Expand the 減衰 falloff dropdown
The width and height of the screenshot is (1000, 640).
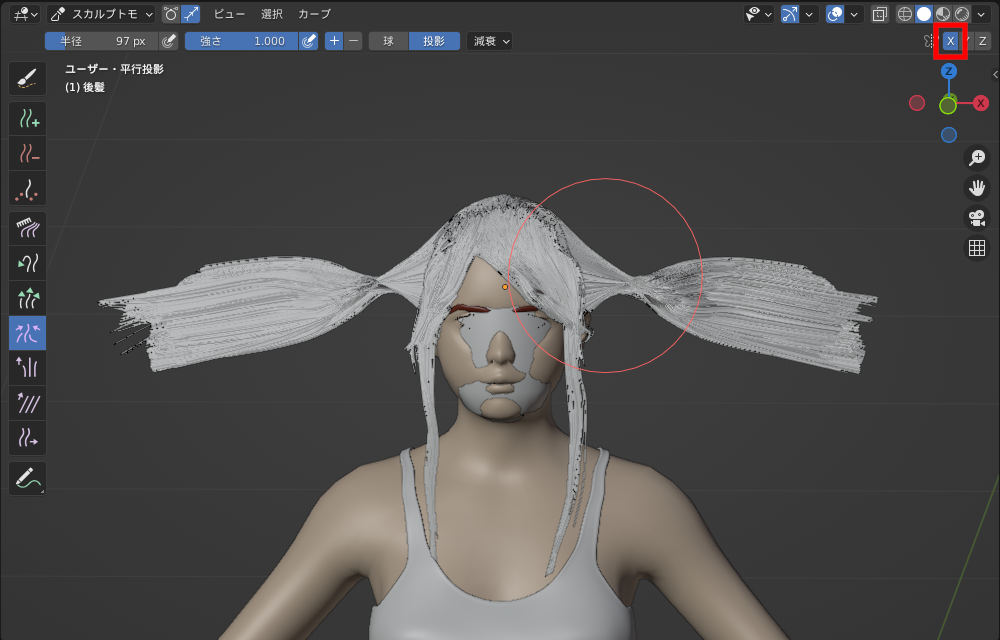pos(490,41)
